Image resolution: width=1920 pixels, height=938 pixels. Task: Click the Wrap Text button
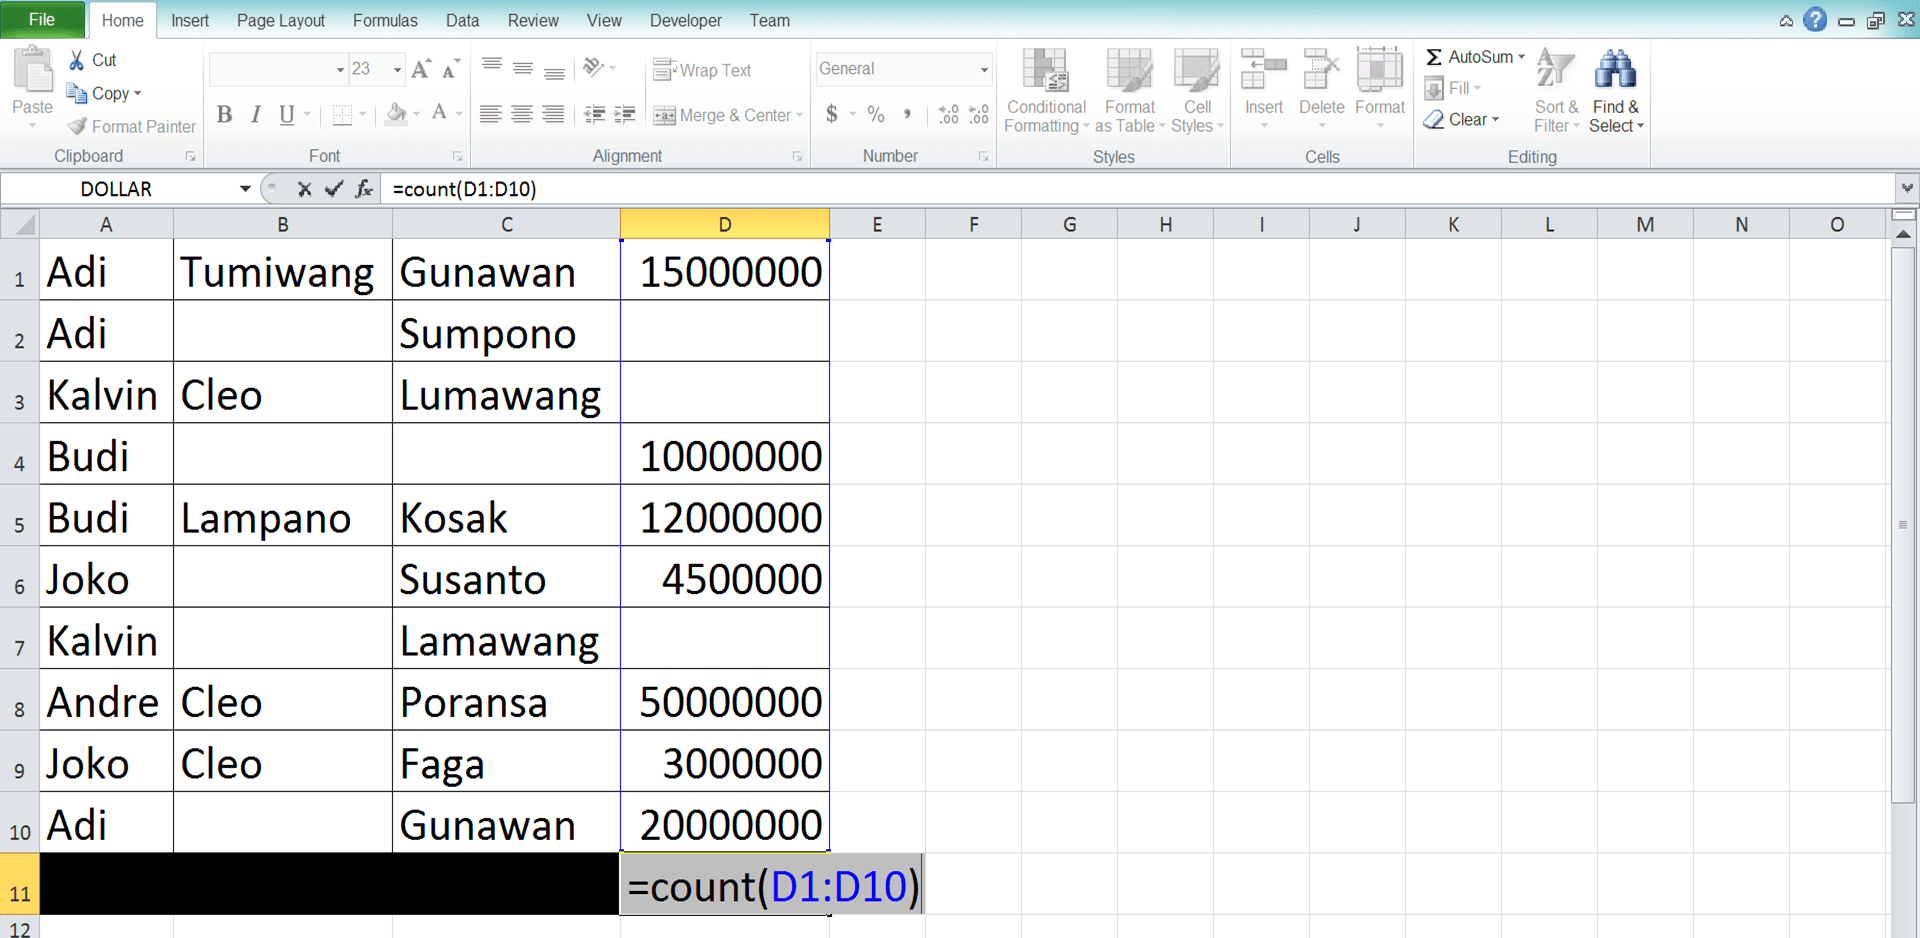pos(702,70)
